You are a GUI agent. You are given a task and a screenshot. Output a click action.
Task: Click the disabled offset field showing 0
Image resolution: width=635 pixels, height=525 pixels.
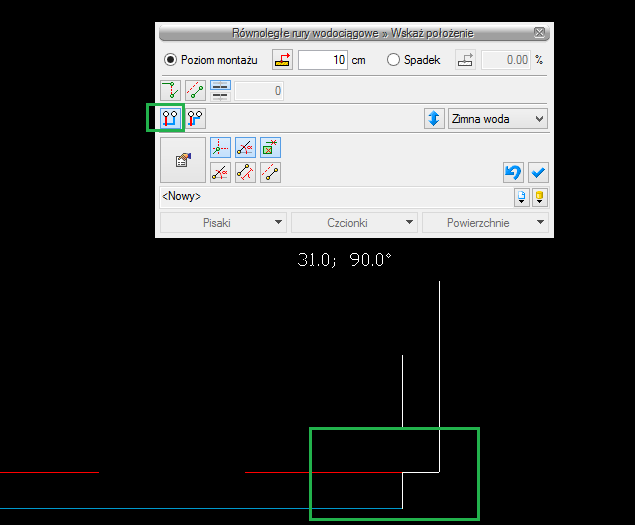click(259, 91)
